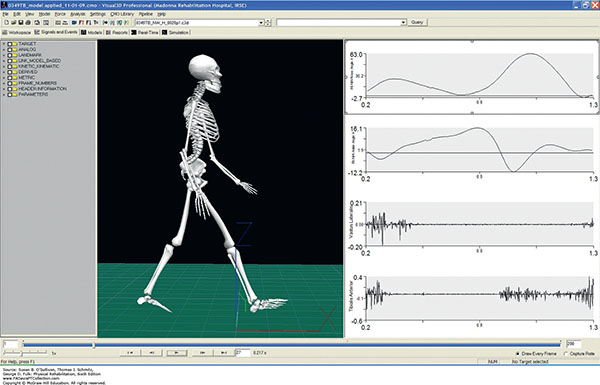The height and width of the screenshot is (385, 600).
Task: Switch to the Signals and Events tab
Action: [x=56, y=32]
